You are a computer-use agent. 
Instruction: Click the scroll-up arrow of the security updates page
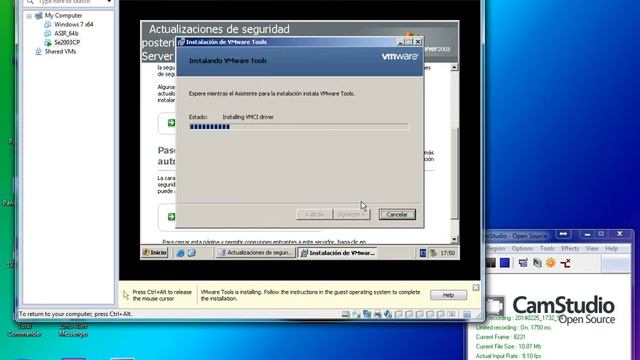click(x=454, y=67)
